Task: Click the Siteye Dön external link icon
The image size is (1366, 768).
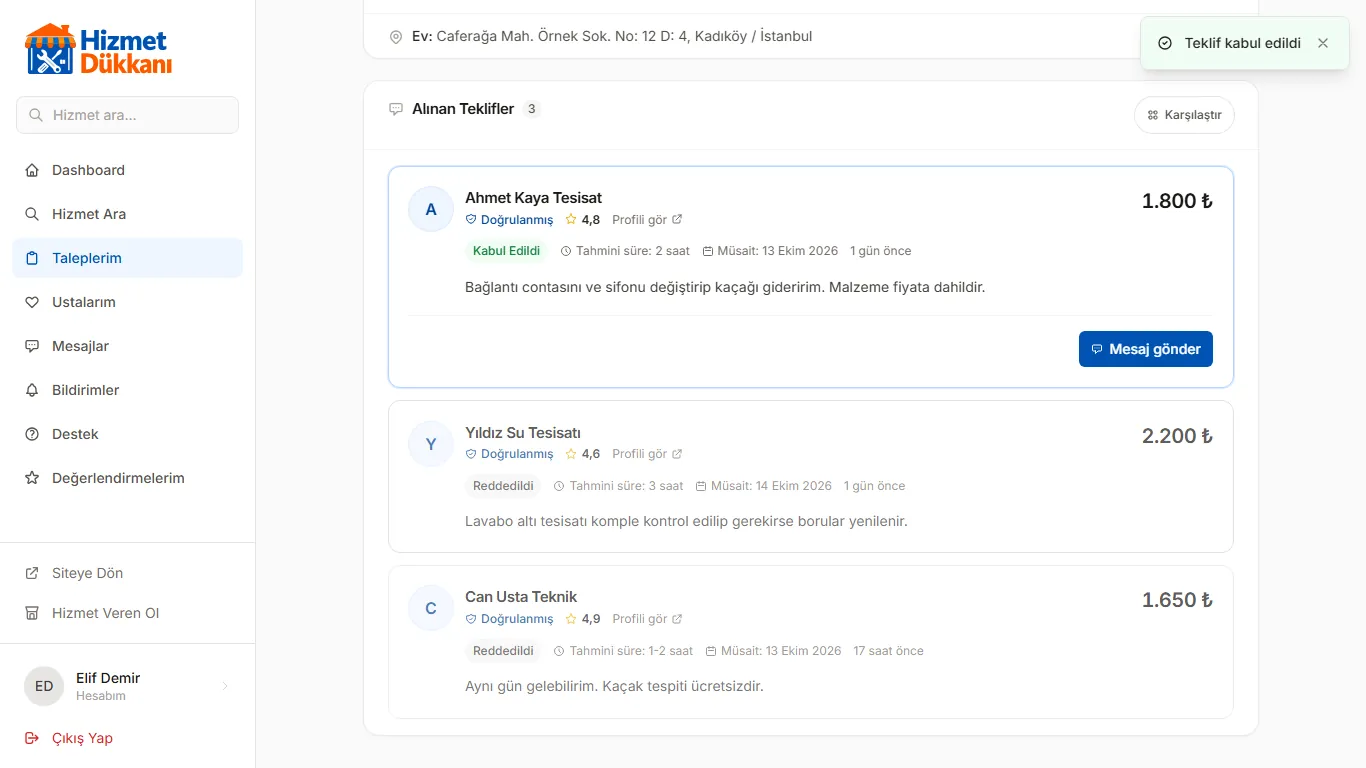Action: click(x=32, y=573)
